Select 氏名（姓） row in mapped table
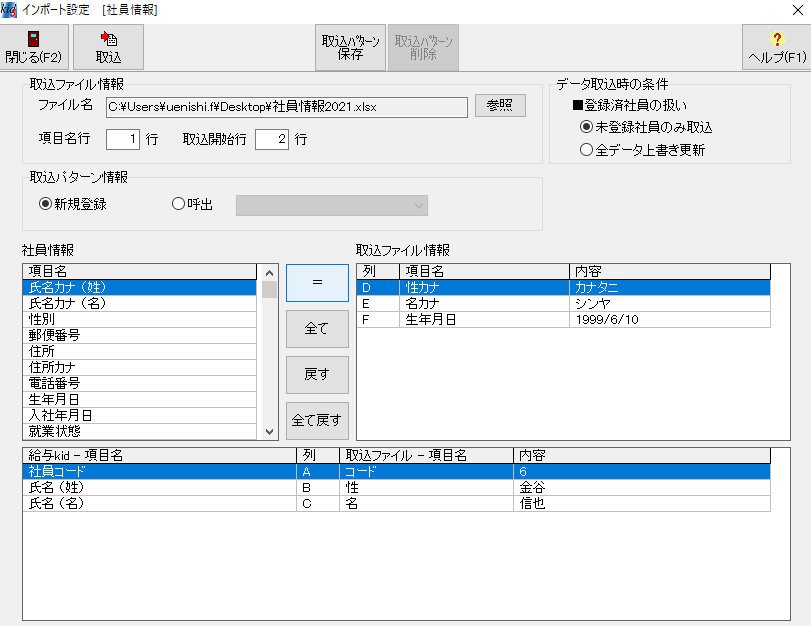811x626 pixels. [x=160, y=487]
